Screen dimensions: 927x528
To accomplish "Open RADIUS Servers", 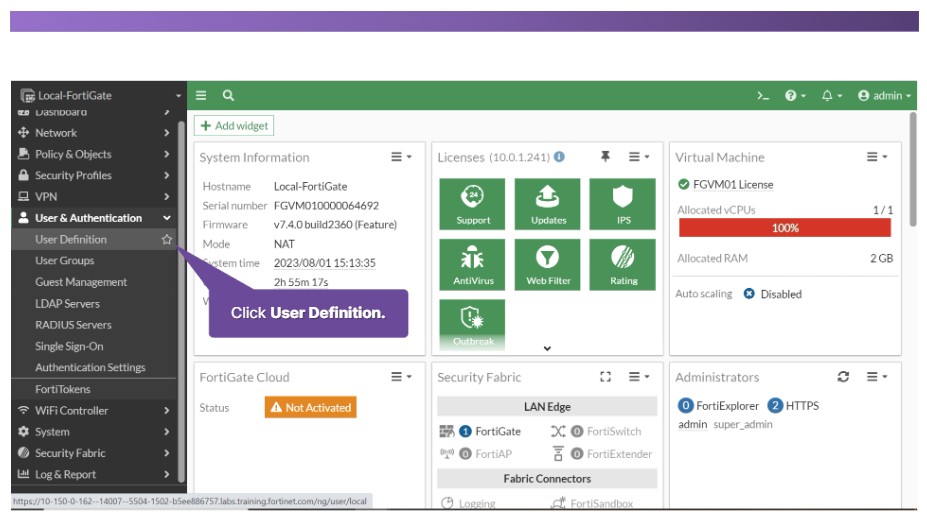I will (x=73, y=325).
